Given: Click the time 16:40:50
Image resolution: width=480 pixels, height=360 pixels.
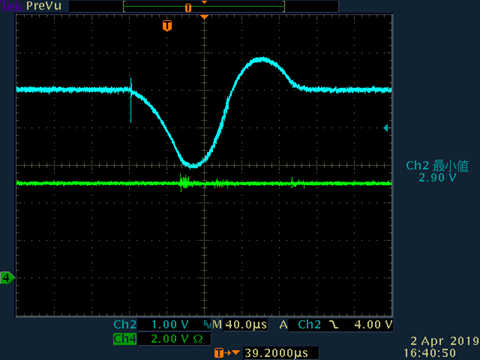Looking at the screenshot, I should pos(430,353).
